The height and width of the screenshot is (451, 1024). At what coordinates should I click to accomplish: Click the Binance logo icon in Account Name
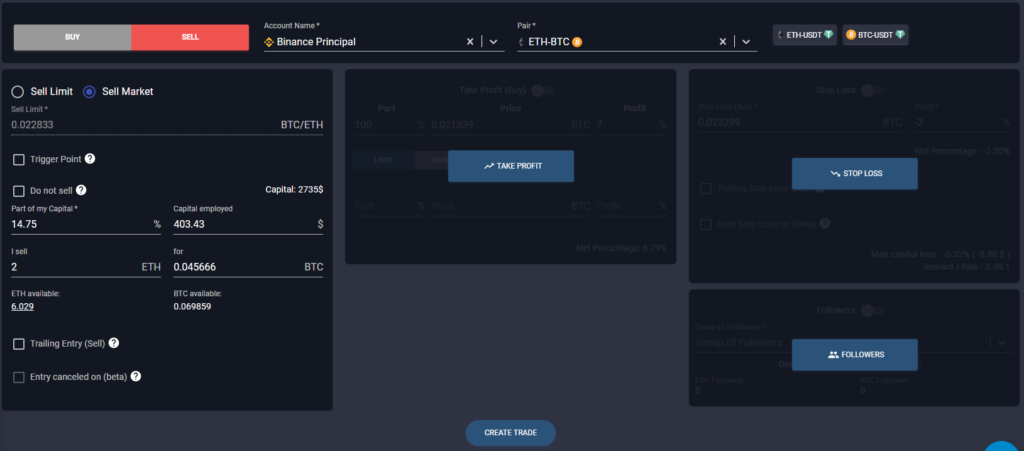268,42
